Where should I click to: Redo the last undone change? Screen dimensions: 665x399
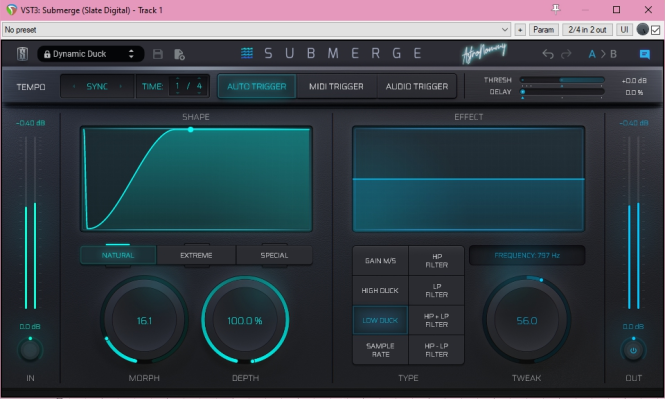[x=566, y=54]
